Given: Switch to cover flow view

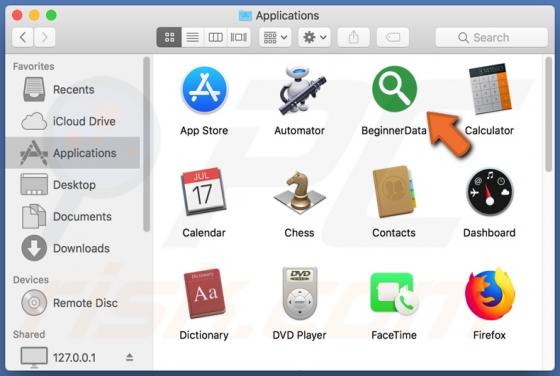Looking at the screenshot, I should tap(239, 37).
